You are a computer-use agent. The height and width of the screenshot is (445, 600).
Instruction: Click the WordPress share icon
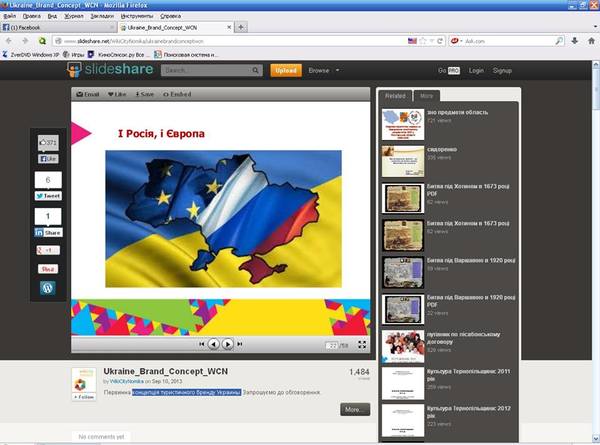pos(48,288)
